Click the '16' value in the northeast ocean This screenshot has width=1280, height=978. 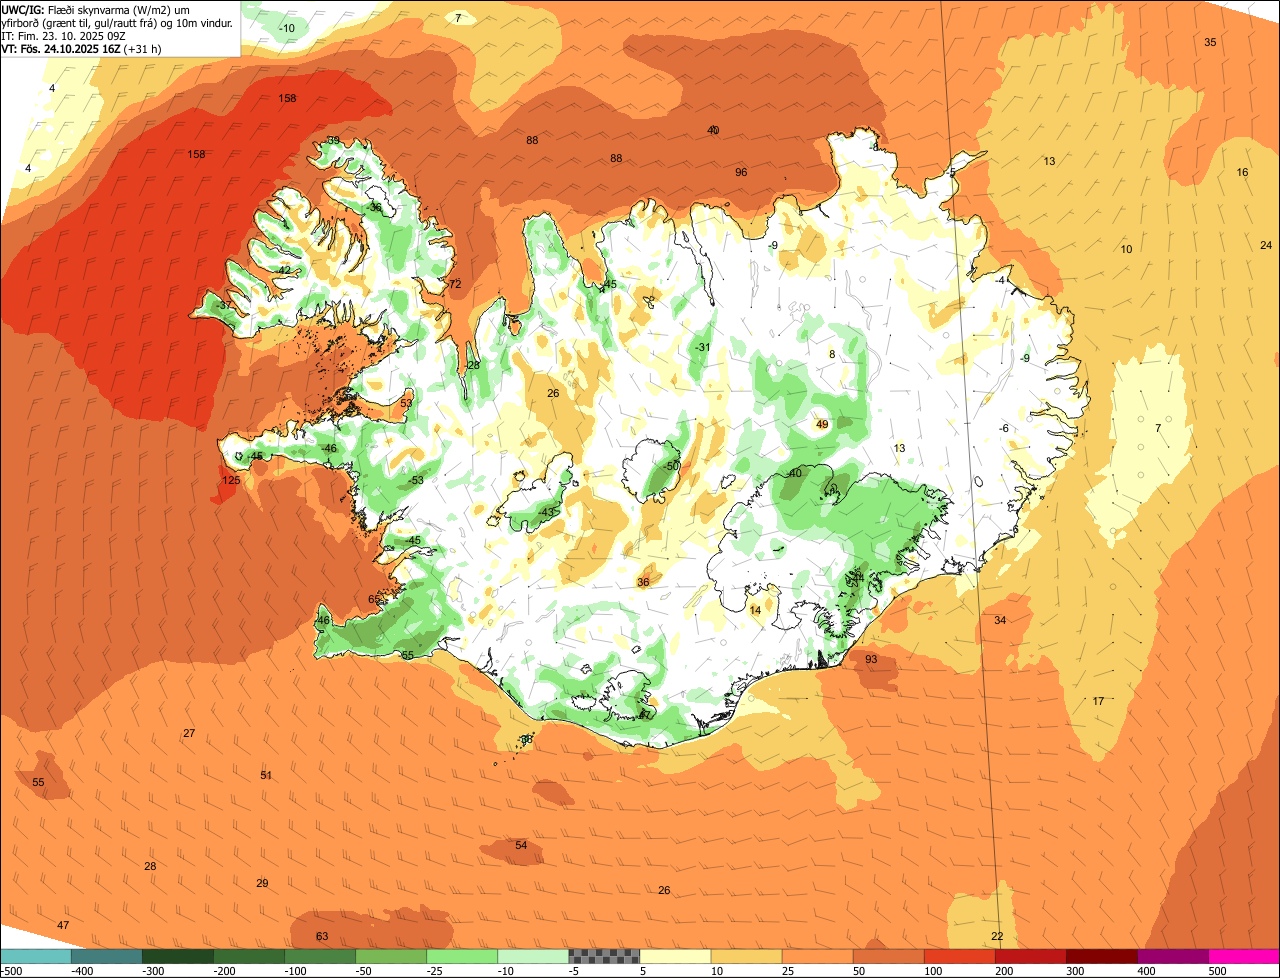tap(1242, 173)
